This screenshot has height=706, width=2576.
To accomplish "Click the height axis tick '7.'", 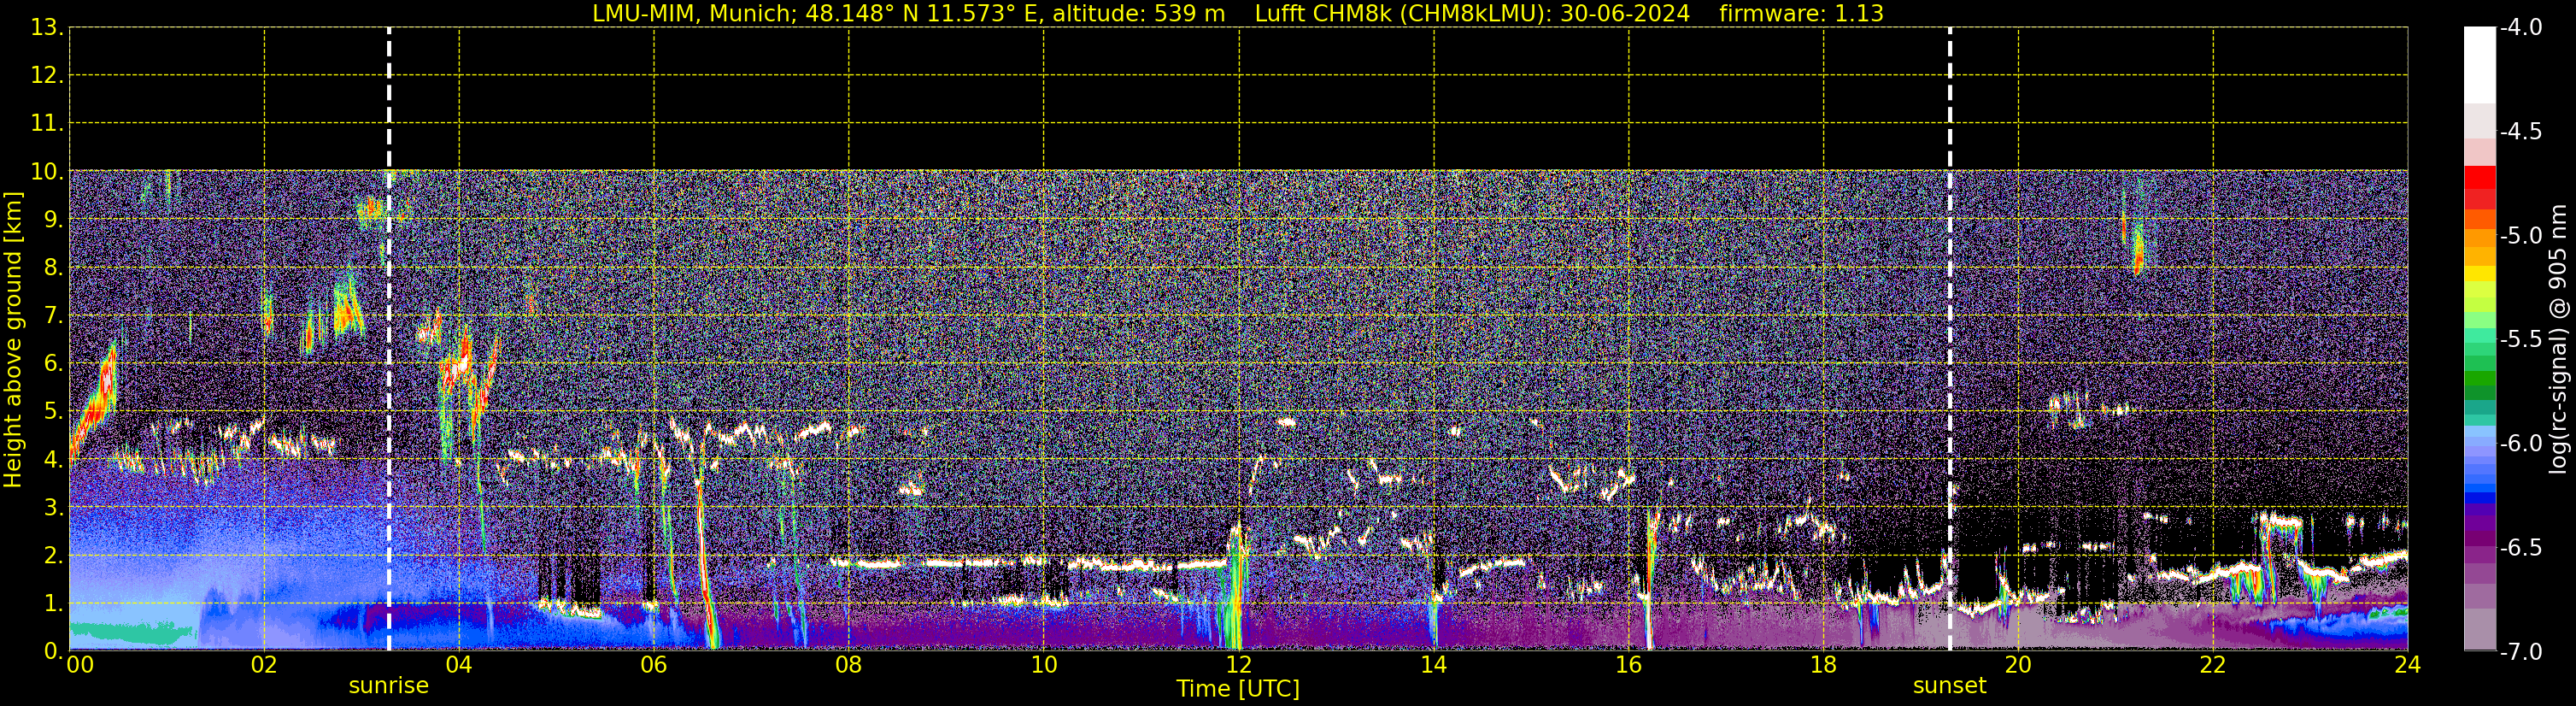I will [x=53, y=316].
